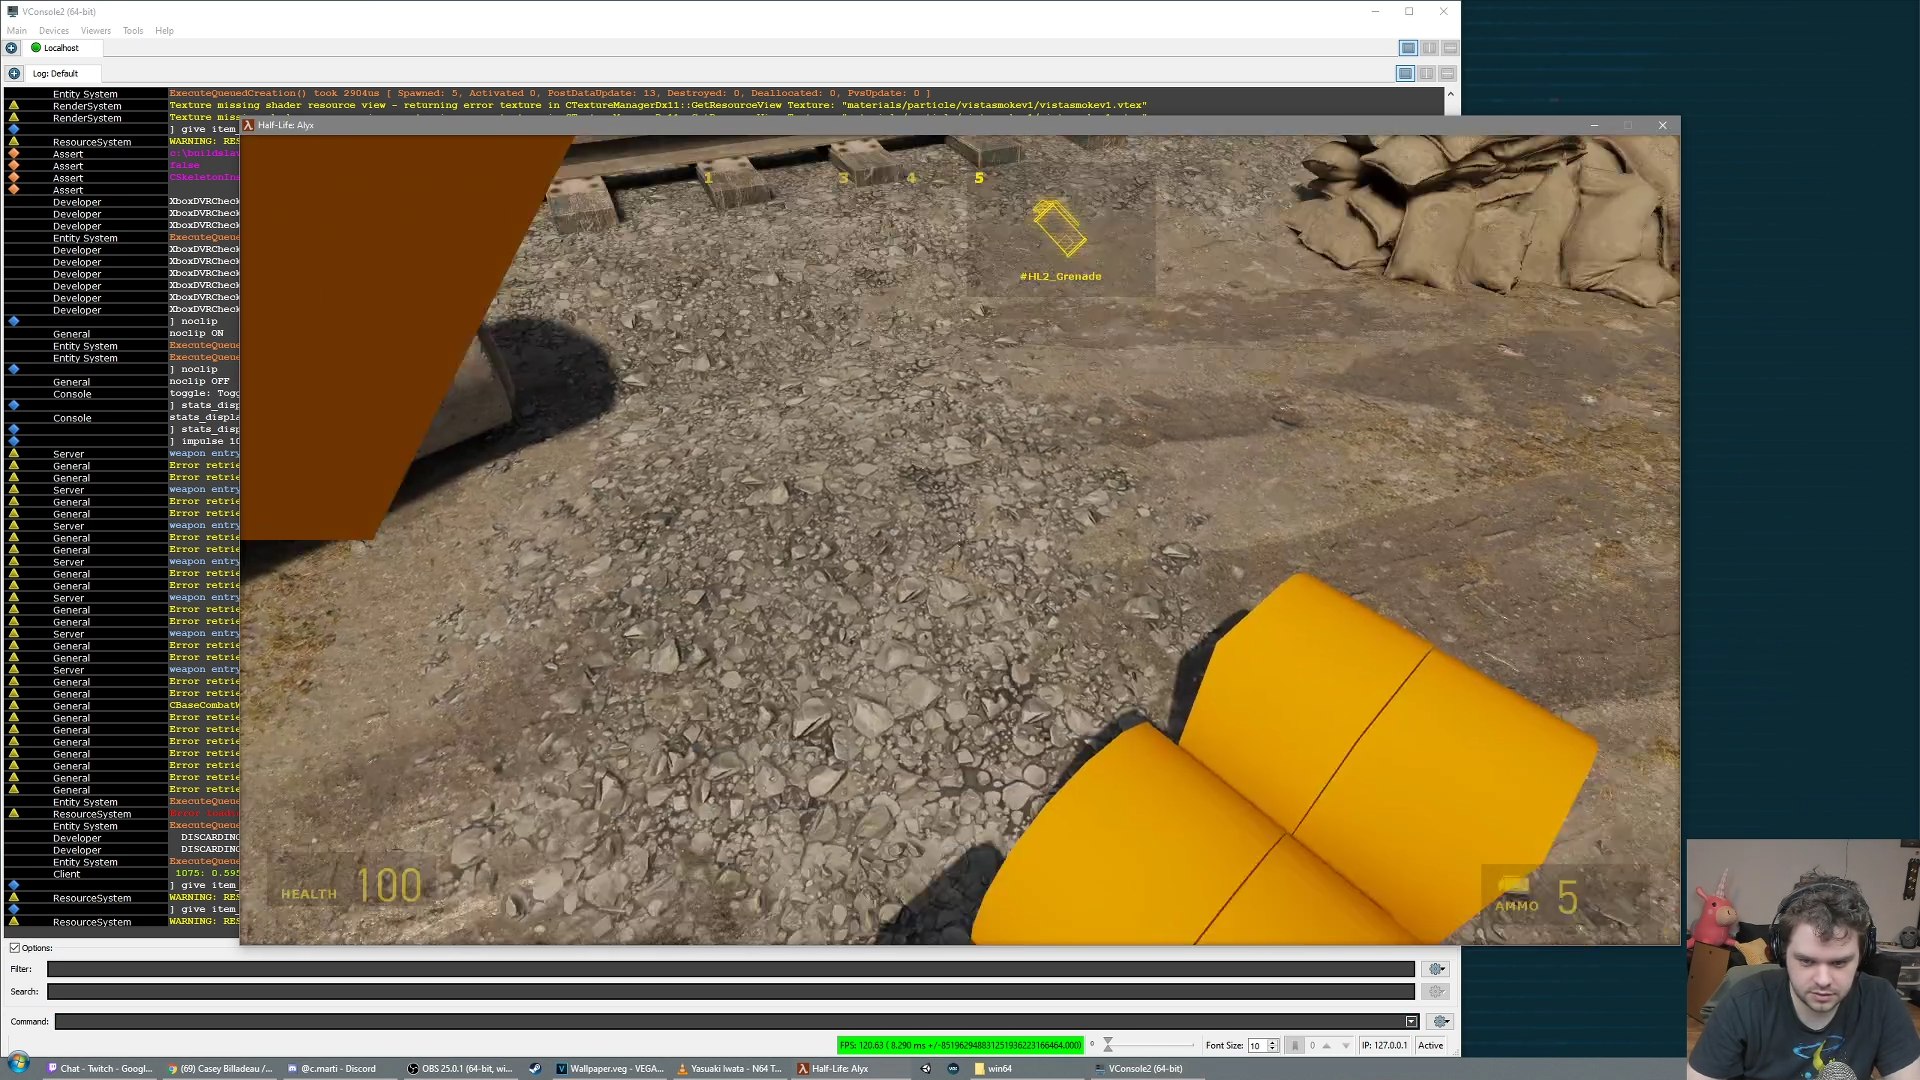The height and width of the screenshot is (1080, 1920).
Task: Select vertical split layout in top row
Action: click(x=1430, y=48)
